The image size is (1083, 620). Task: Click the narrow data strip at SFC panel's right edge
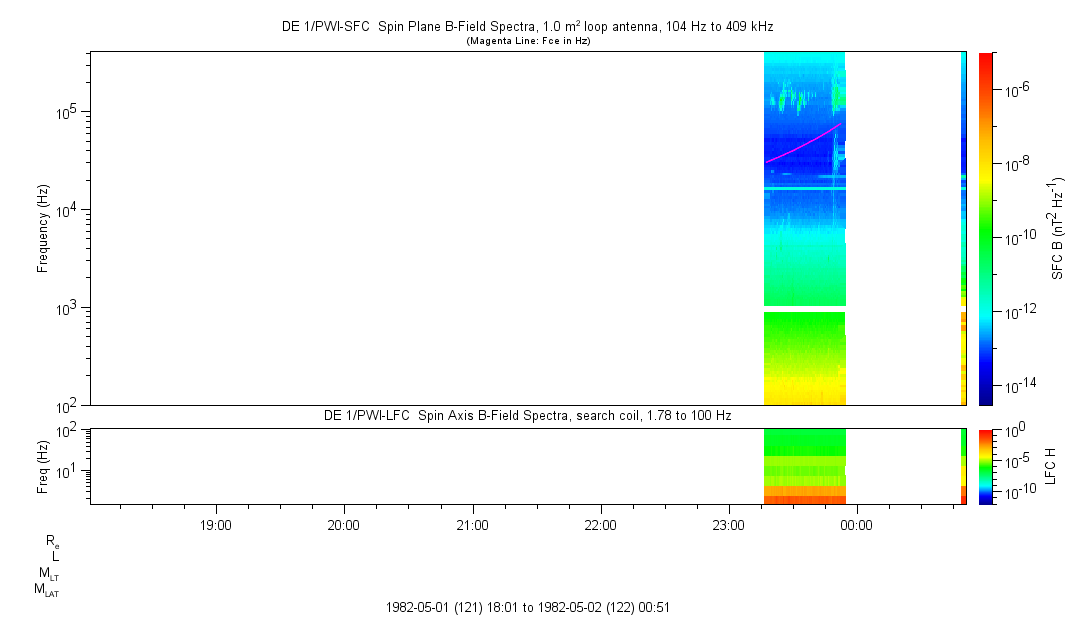click(x=963, y=228)
